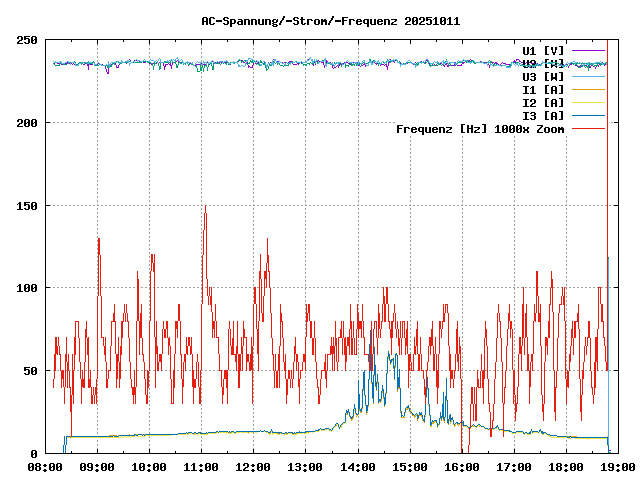Select the I1 [A] legend label
The height and width of the screenshot is (480, 640).
pyautogui.click(x=543, y=89)
